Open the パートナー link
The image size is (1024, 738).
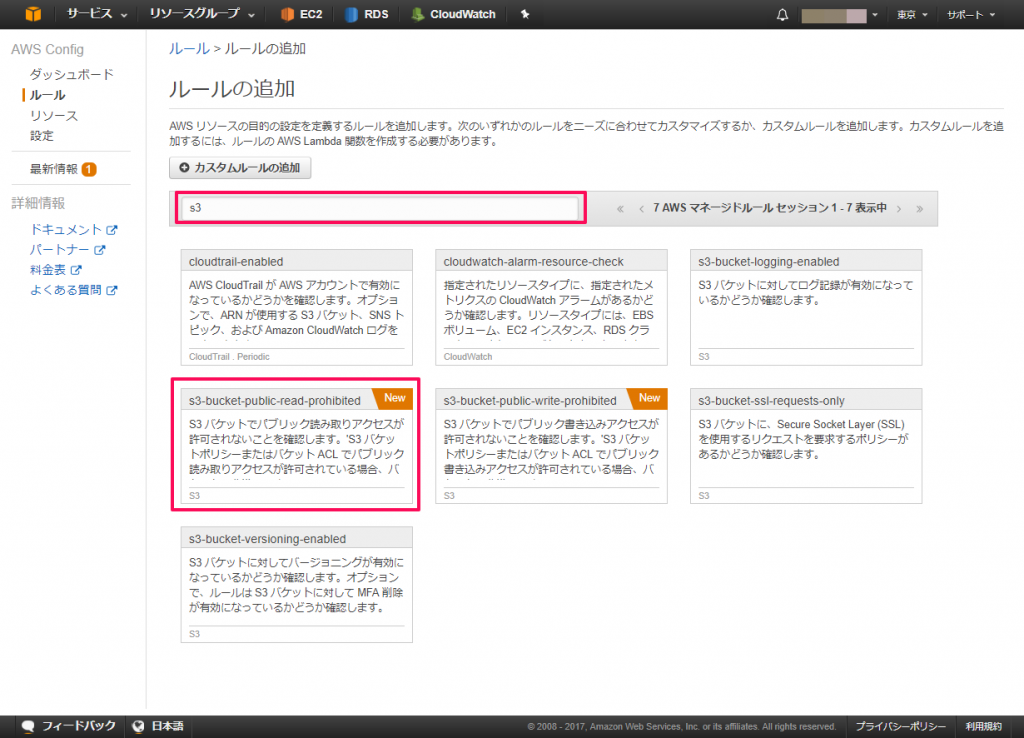pos(59,250)
